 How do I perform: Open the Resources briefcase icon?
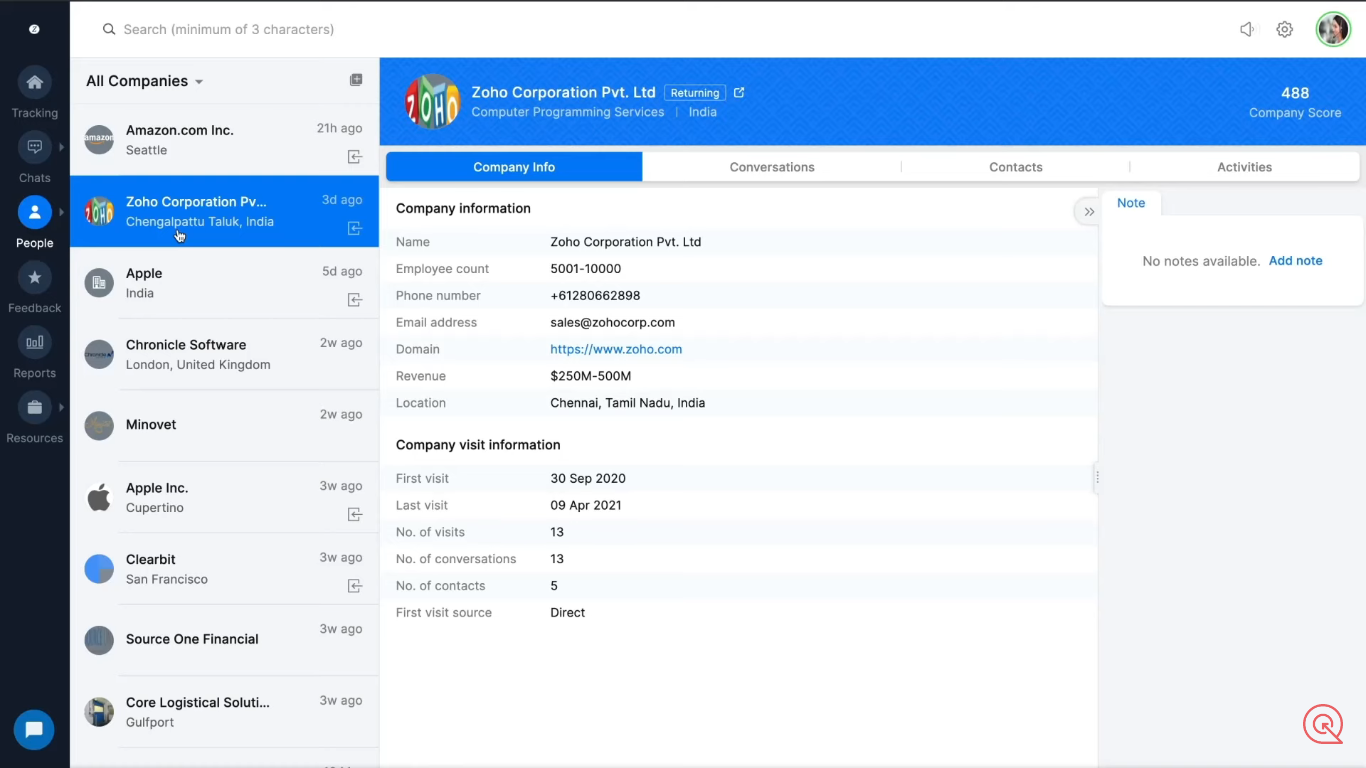(34, 407)
